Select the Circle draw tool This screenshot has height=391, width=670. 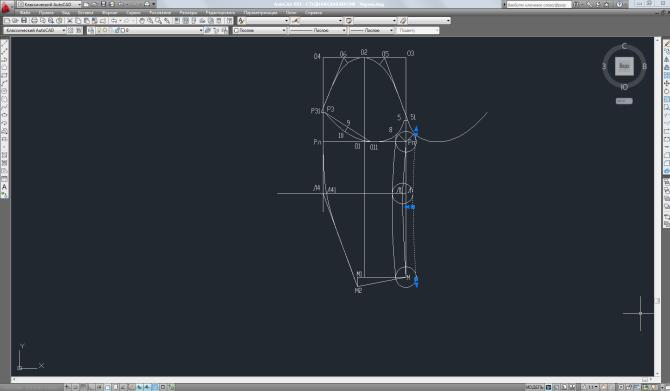click(4, 91)
